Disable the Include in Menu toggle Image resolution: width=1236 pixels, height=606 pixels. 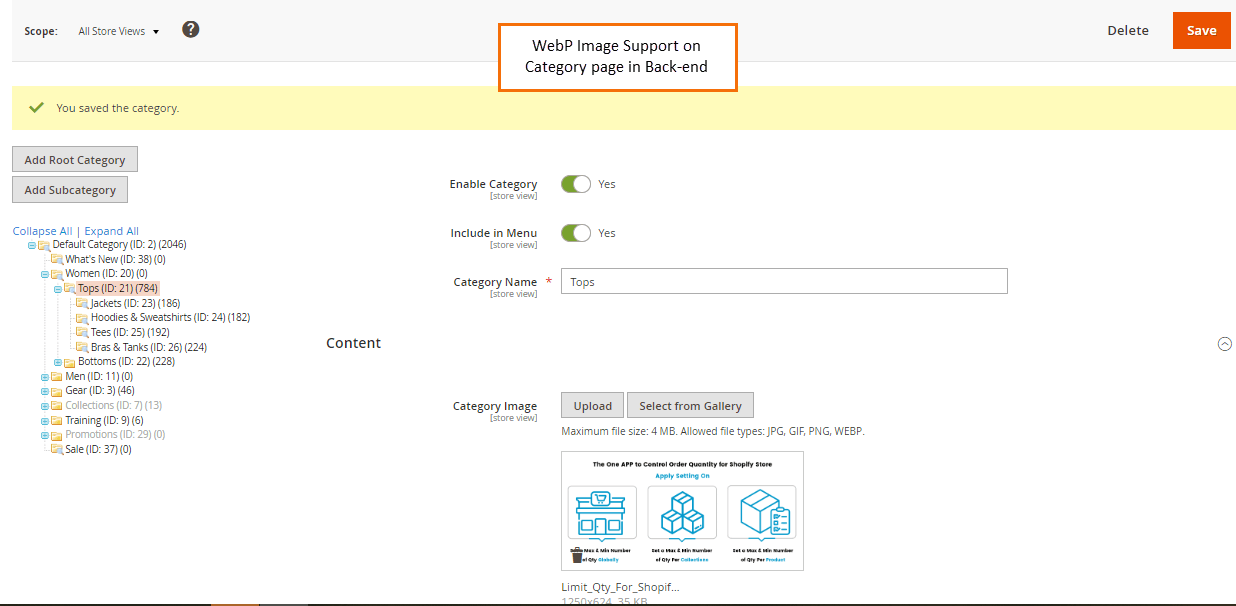point(575,233)
